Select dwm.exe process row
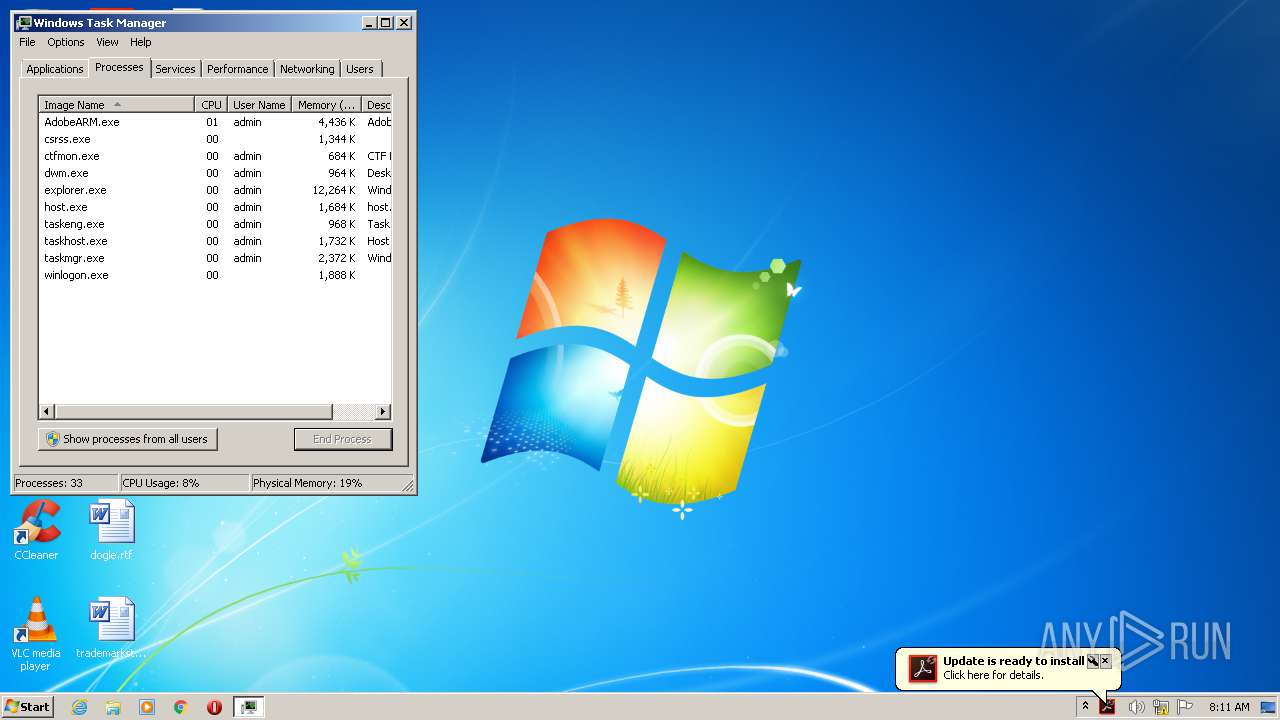This screenshot has width=1280, height=720. (x=215, y=173)
